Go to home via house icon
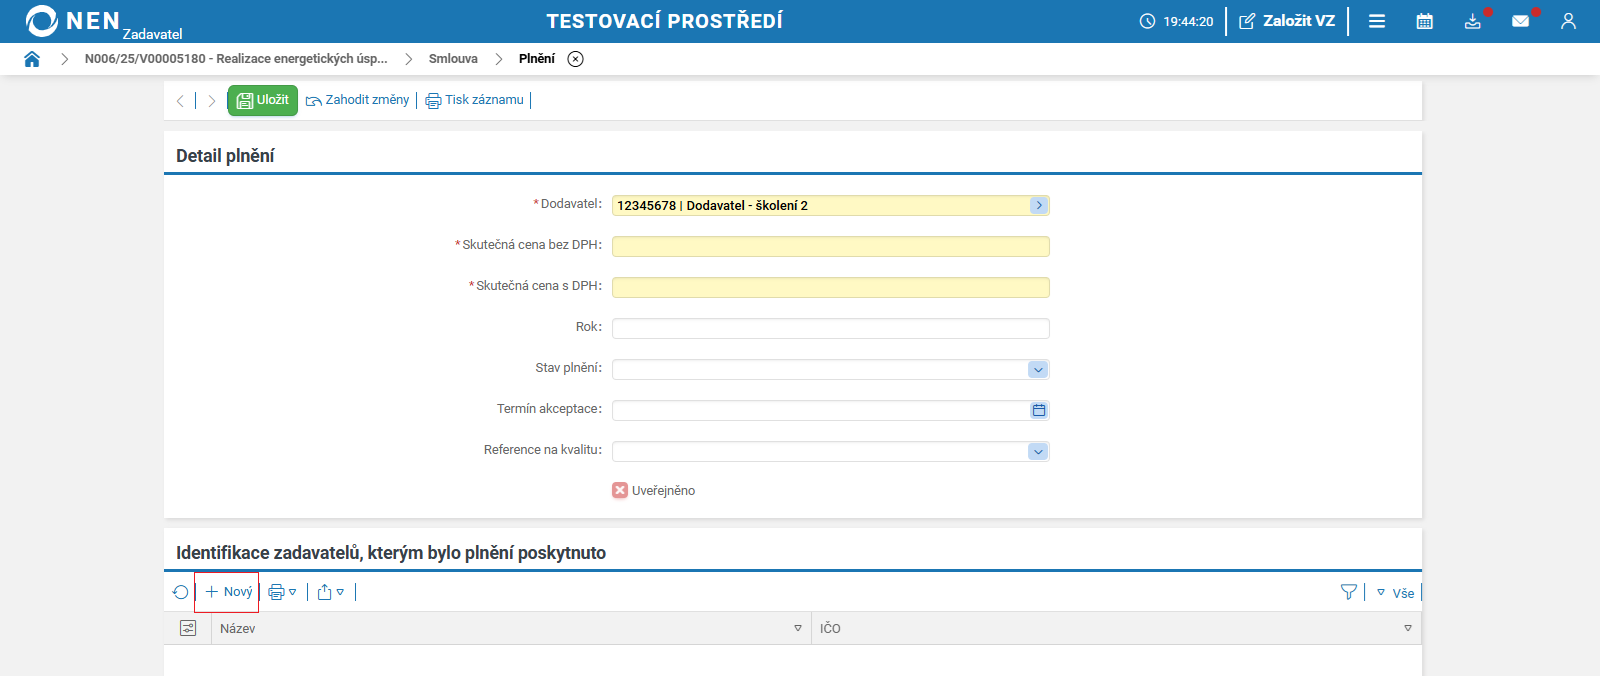 pos(32,59)
